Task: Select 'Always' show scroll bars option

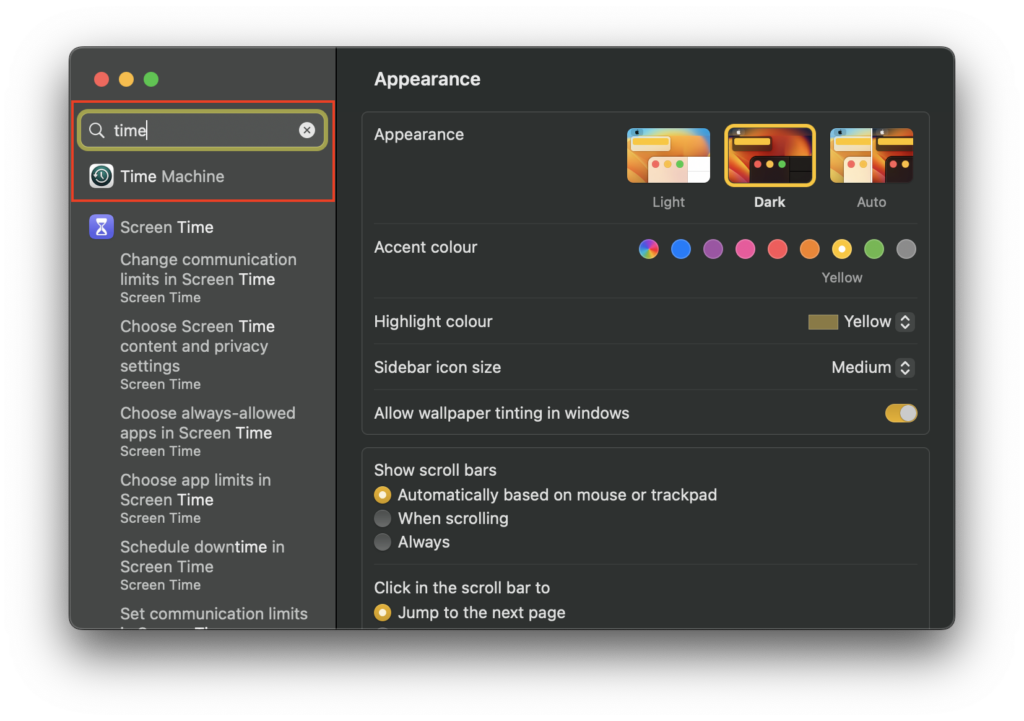Action: 383,542
